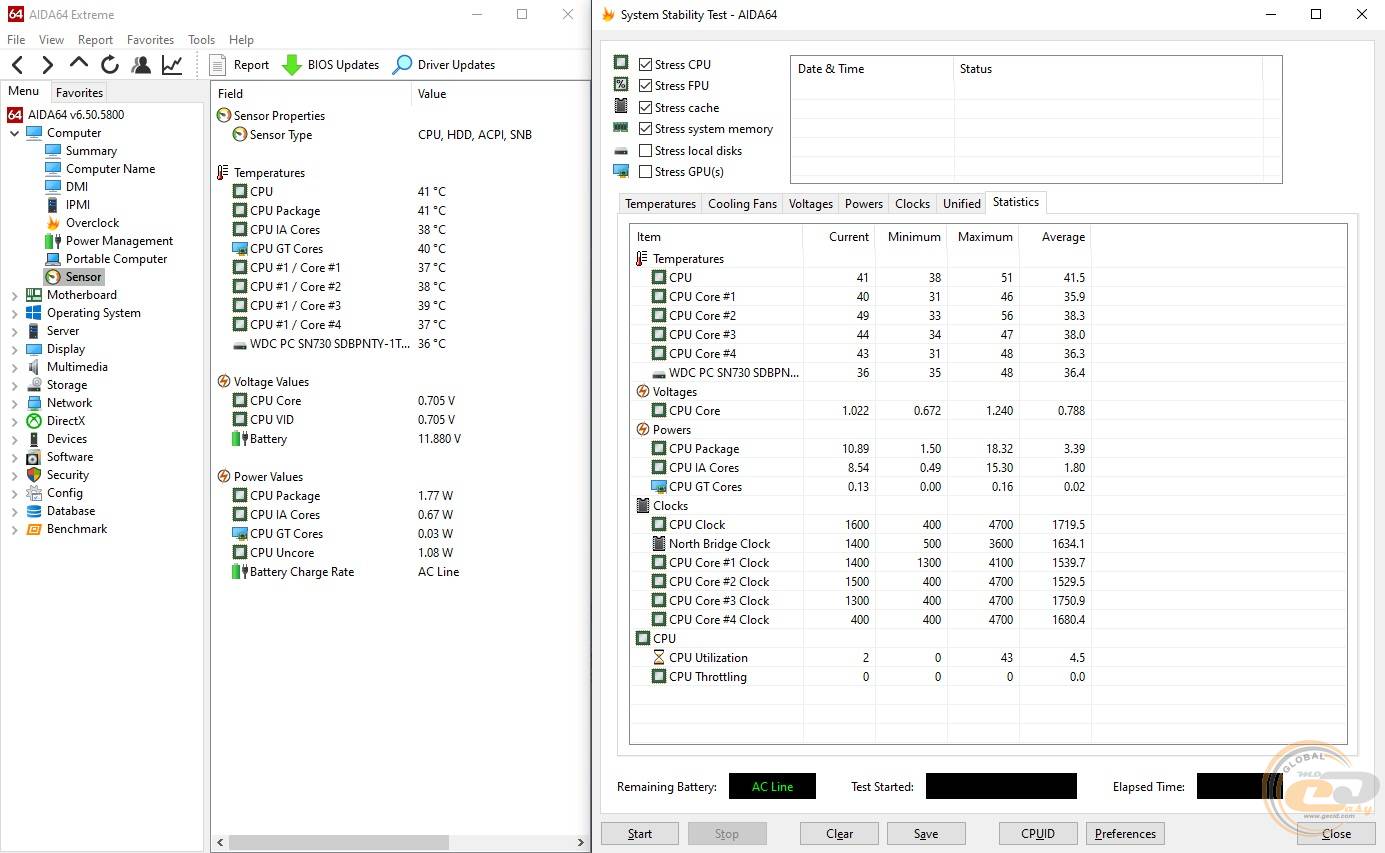
Task: Expand the Storage tree node
Action: [14, 385]
